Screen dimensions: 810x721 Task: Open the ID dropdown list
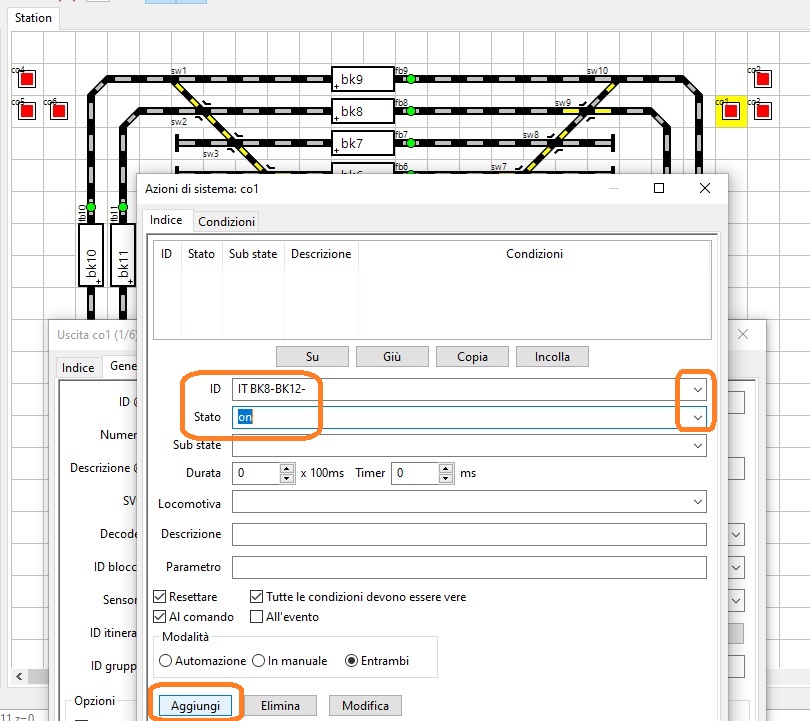[x=698, y=389]
